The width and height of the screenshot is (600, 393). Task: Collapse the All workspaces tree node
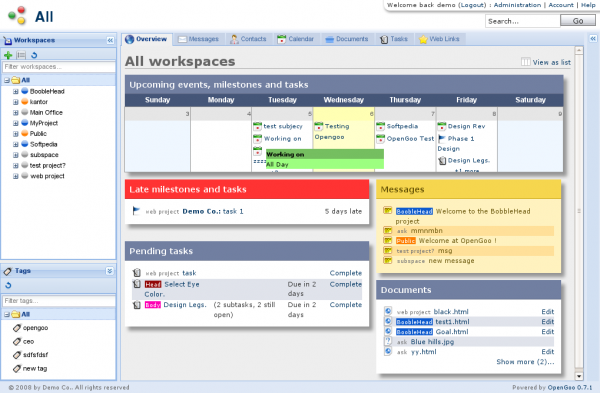pos(7,80)
